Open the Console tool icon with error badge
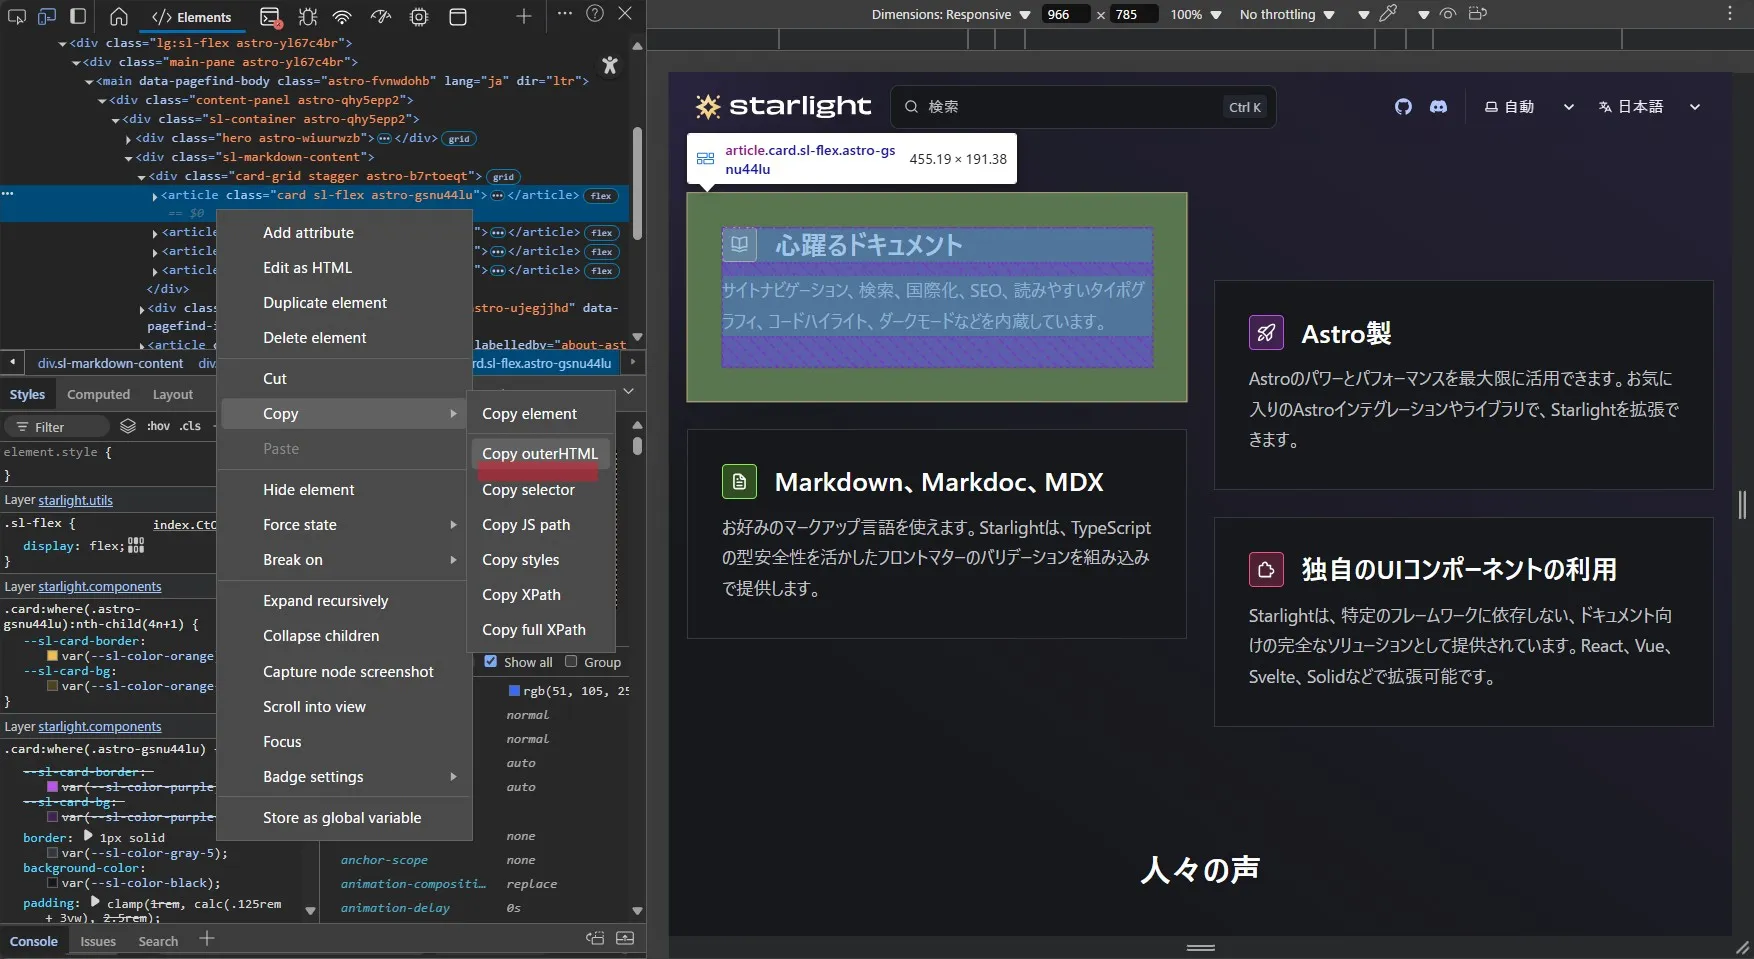 270,17
